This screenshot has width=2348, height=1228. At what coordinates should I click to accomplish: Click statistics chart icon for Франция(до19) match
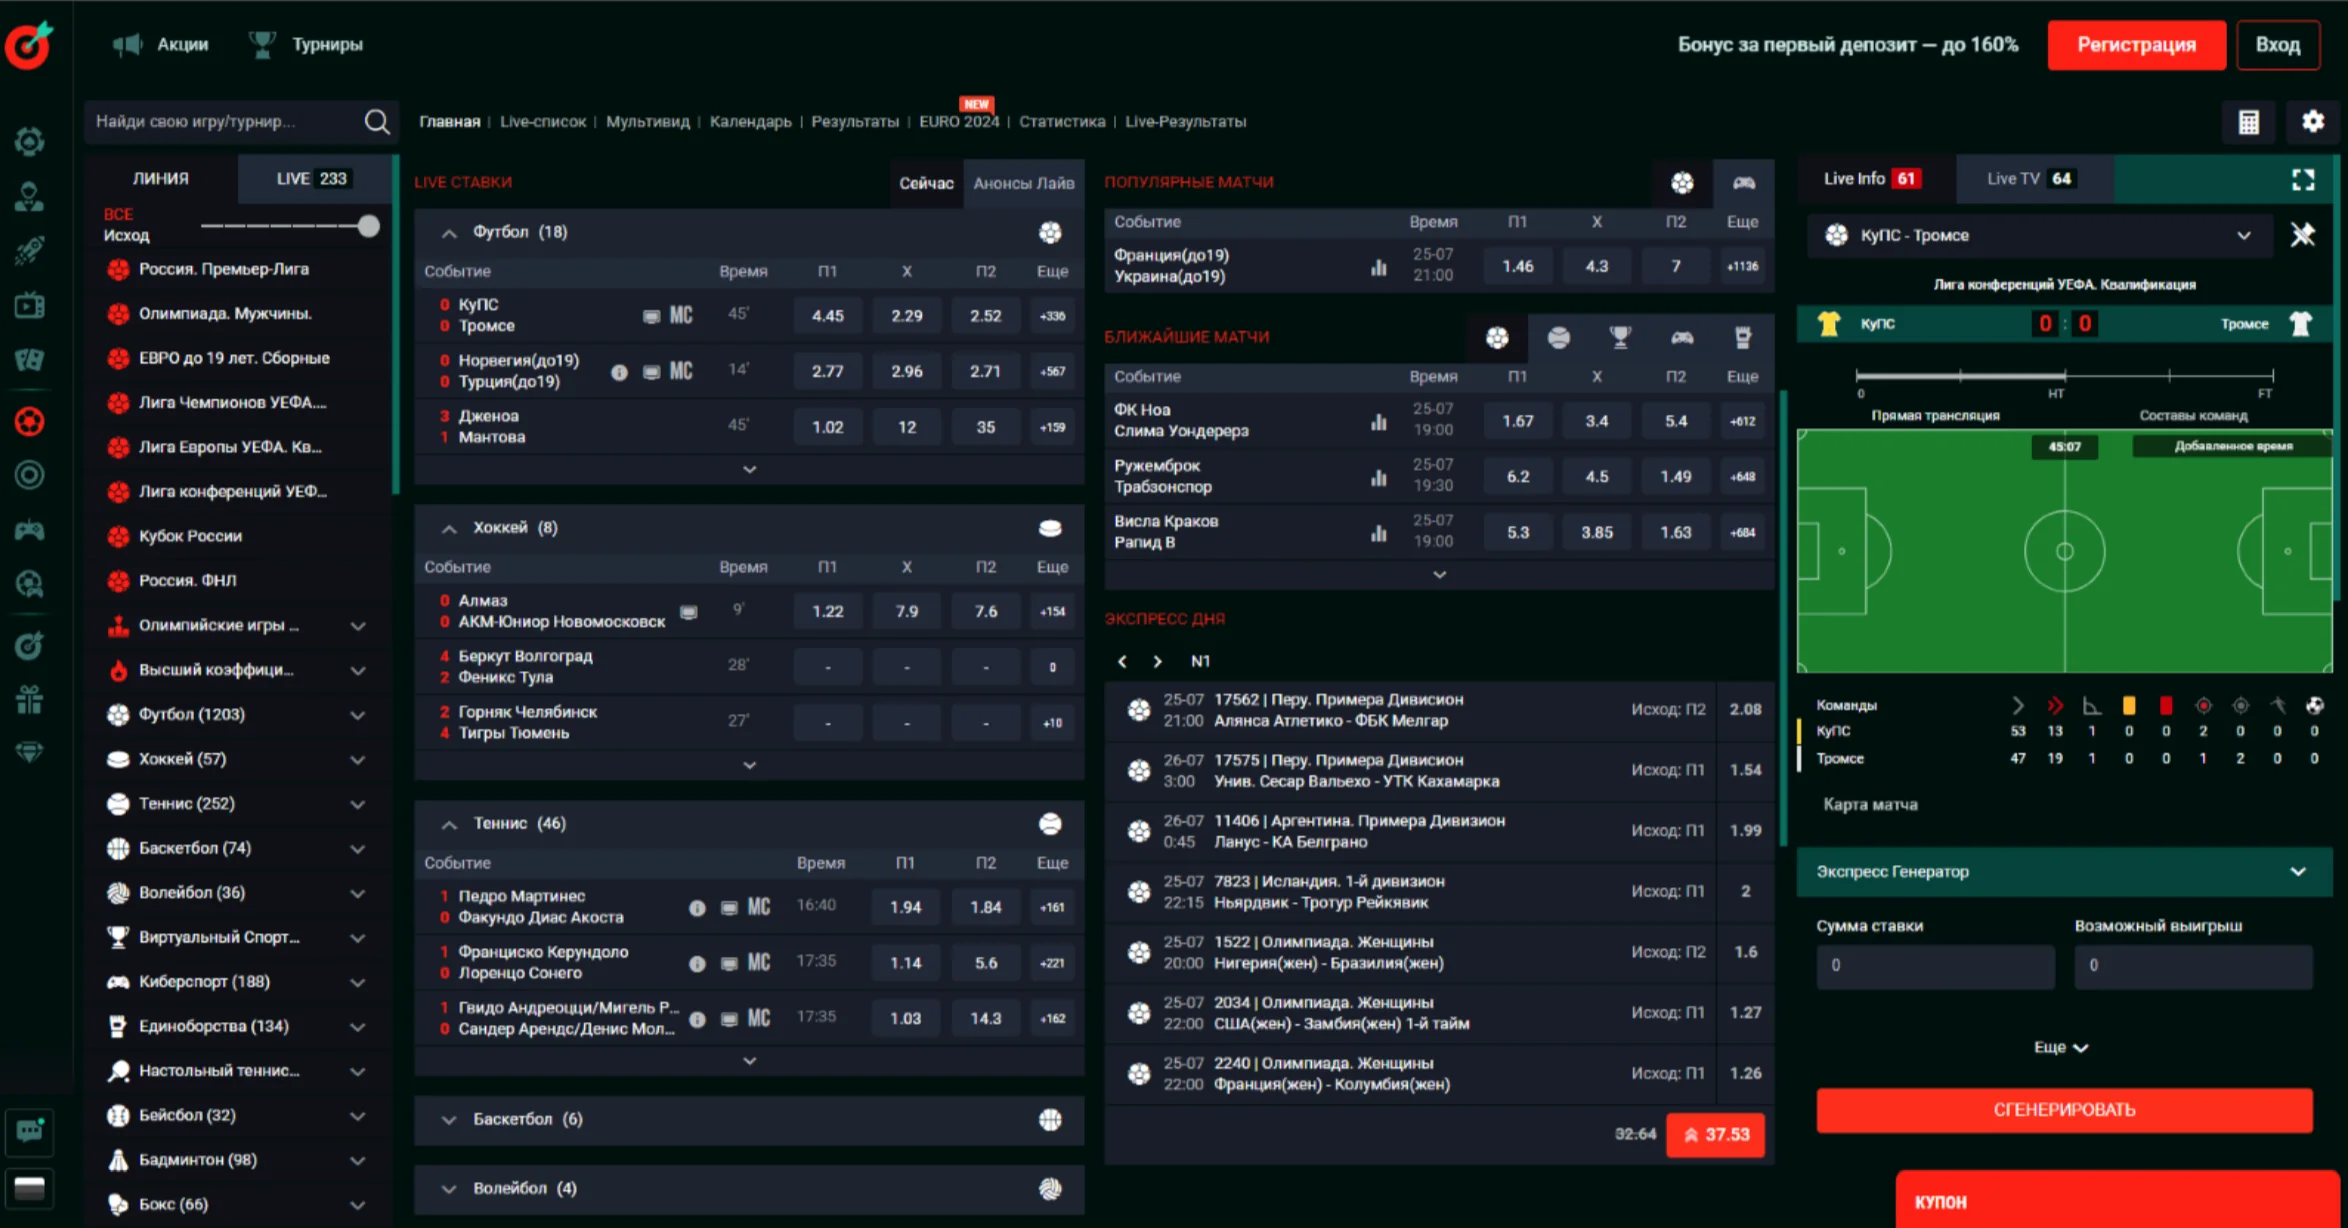point(1379,267)
